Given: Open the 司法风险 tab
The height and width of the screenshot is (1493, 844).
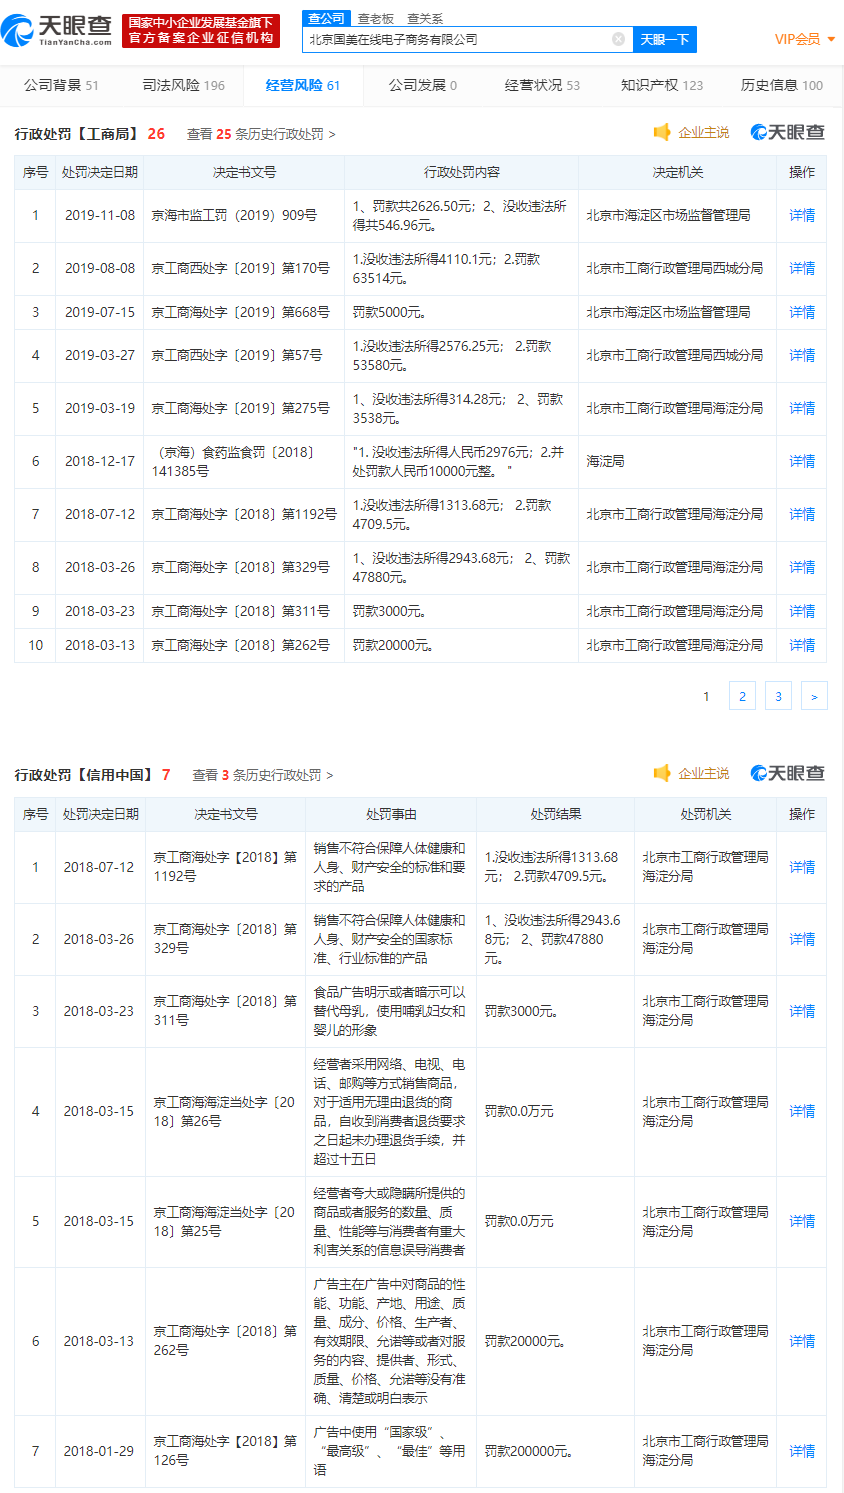Looking at the screenshot, I should click(x=183, y=85).
